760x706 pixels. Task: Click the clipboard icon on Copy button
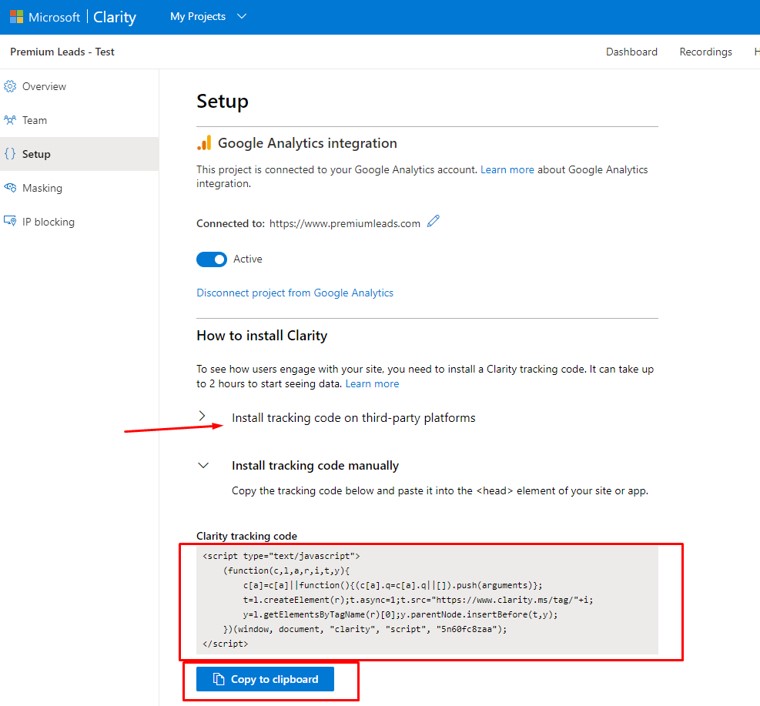pyautogui.click(x=219, y=679)
